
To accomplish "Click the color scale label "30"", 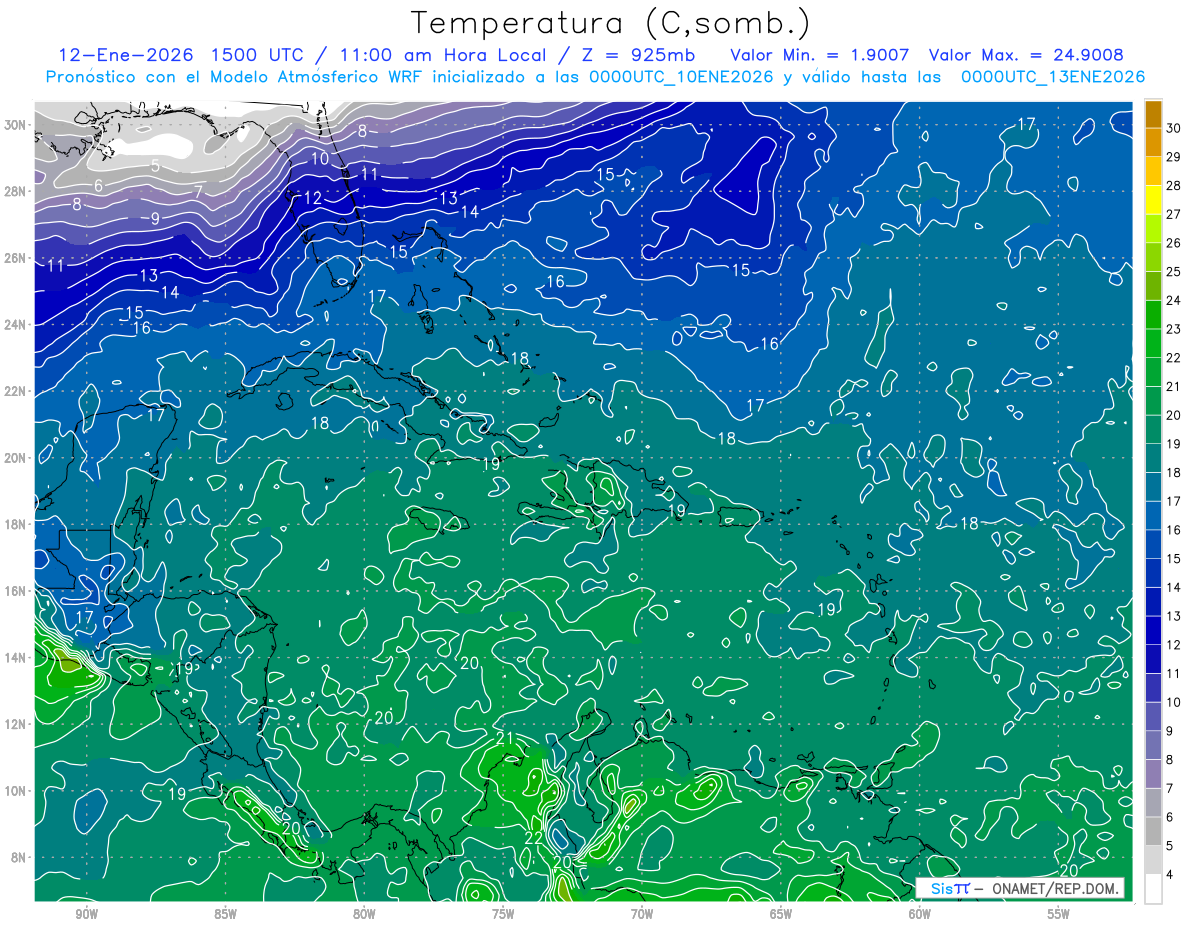I will click(1174, 128).
